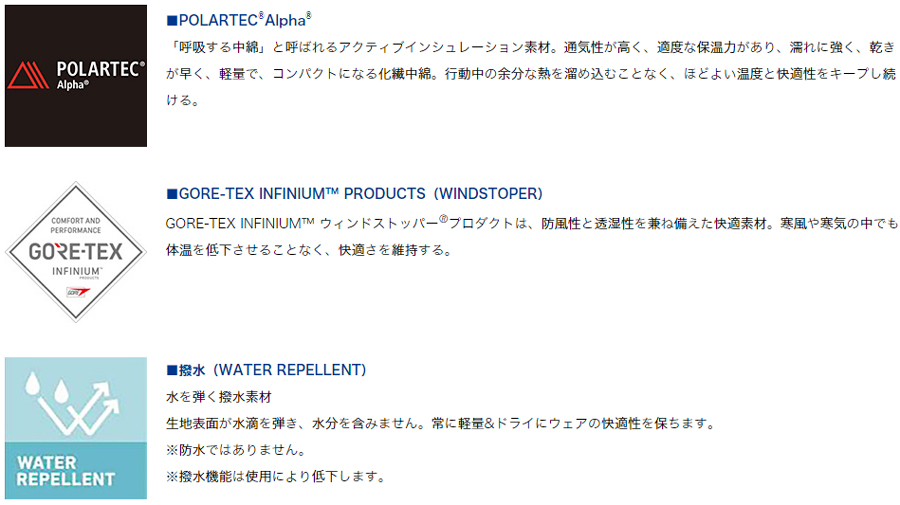The width and height of the screenshot is (900, 505).
Task: Click the 撥水 (WATER REPELLENT) heading
Action: [x=266, y=370]
